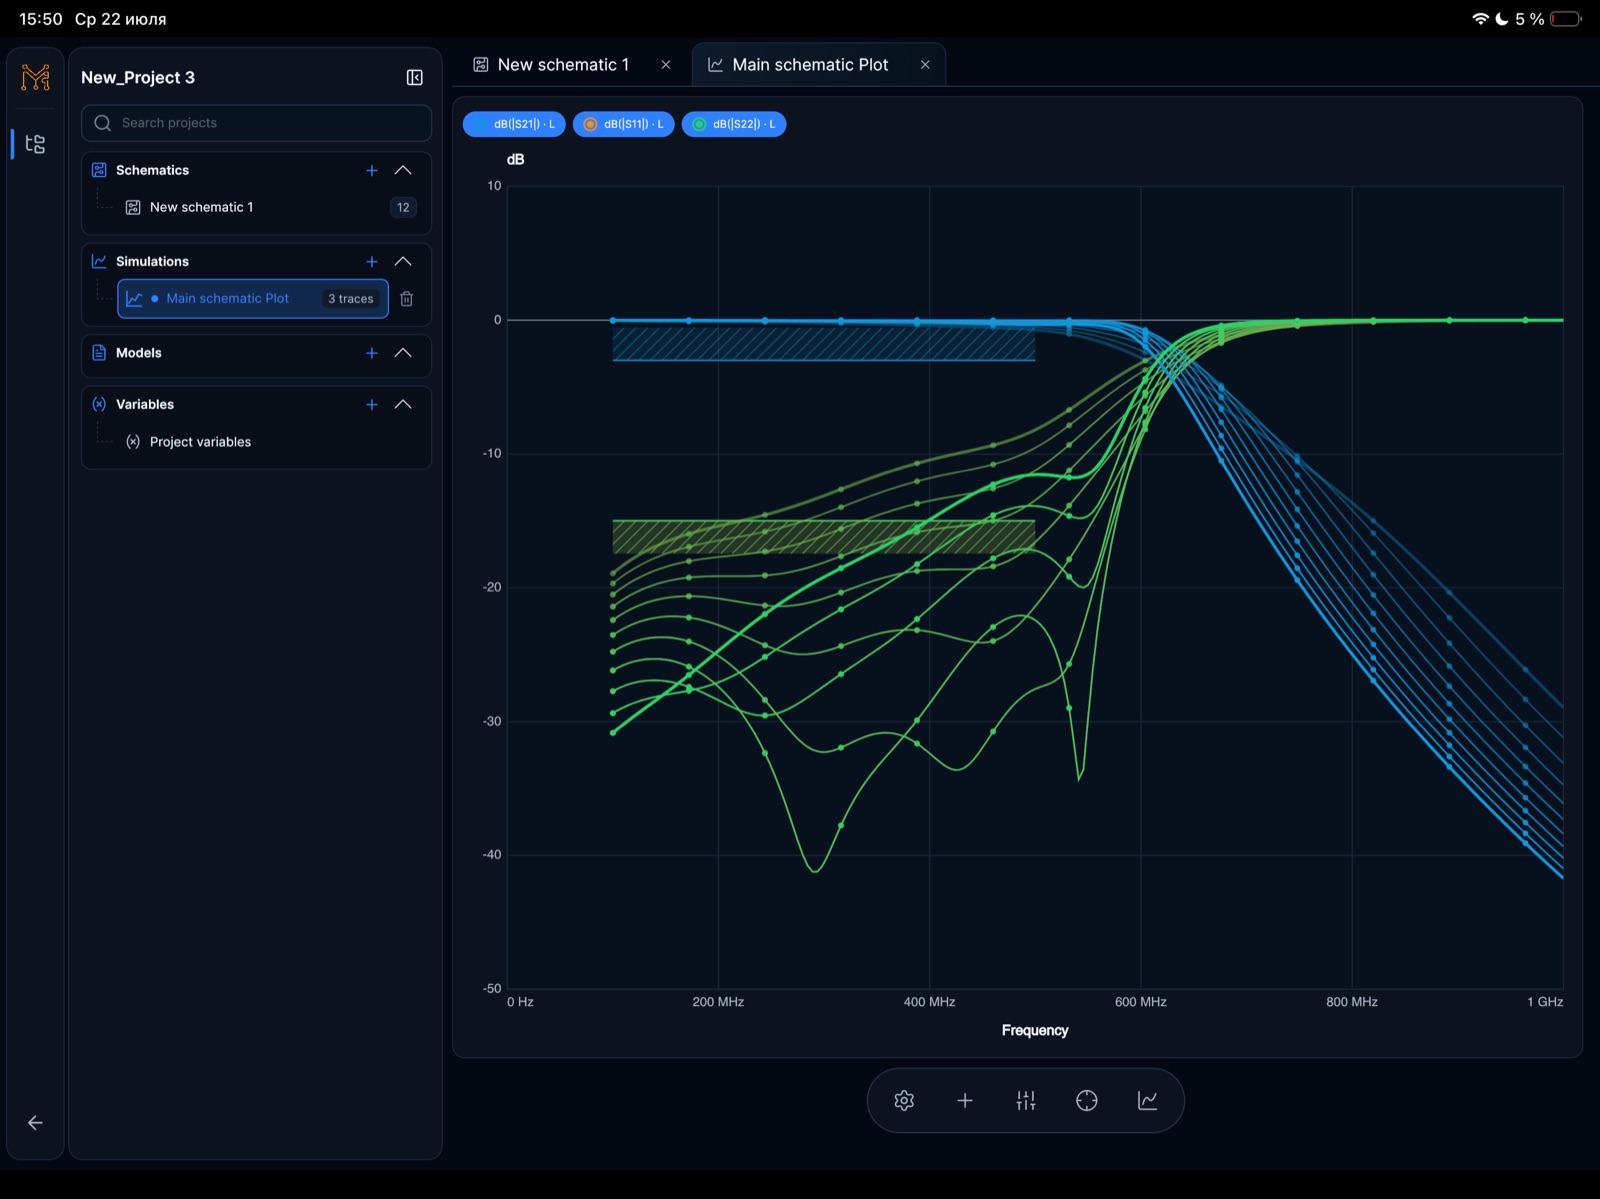Click the 15:50 clock in status bar
The height and width of the screenshot is (1199, 1600).
[x=41, y=19]
